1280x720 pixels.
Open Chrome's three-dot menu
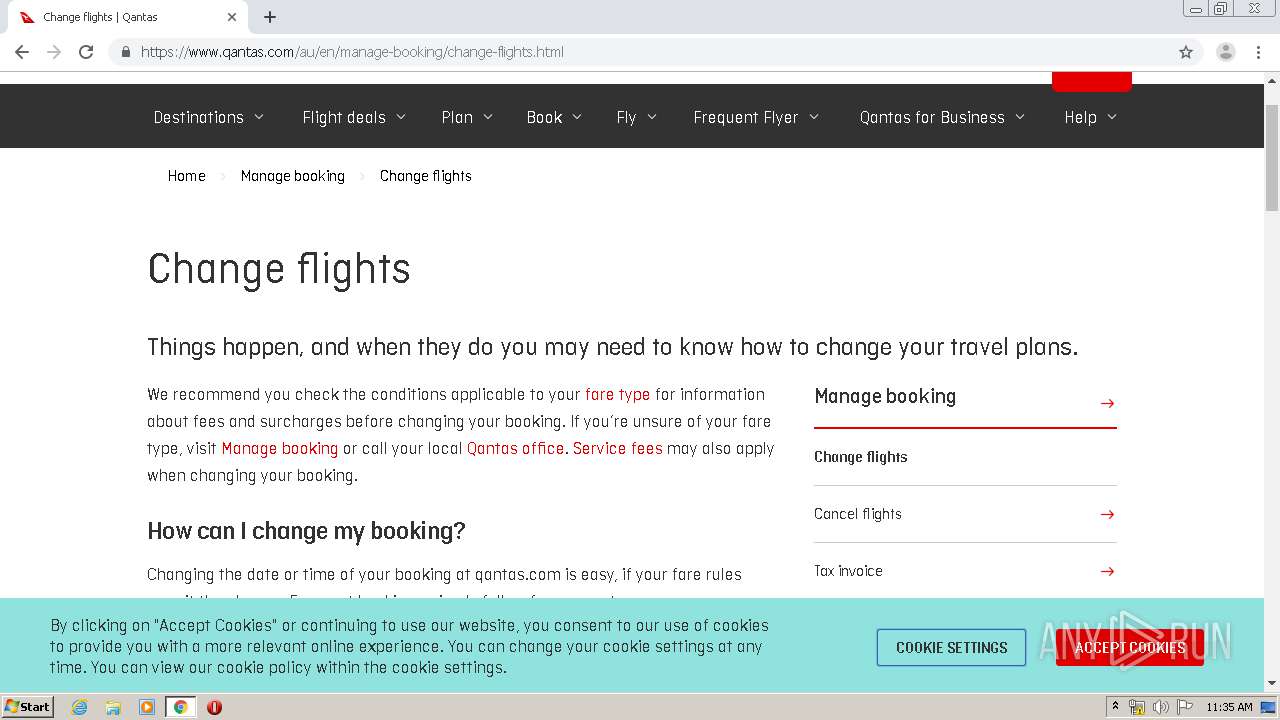click(x=1258, y=52)
